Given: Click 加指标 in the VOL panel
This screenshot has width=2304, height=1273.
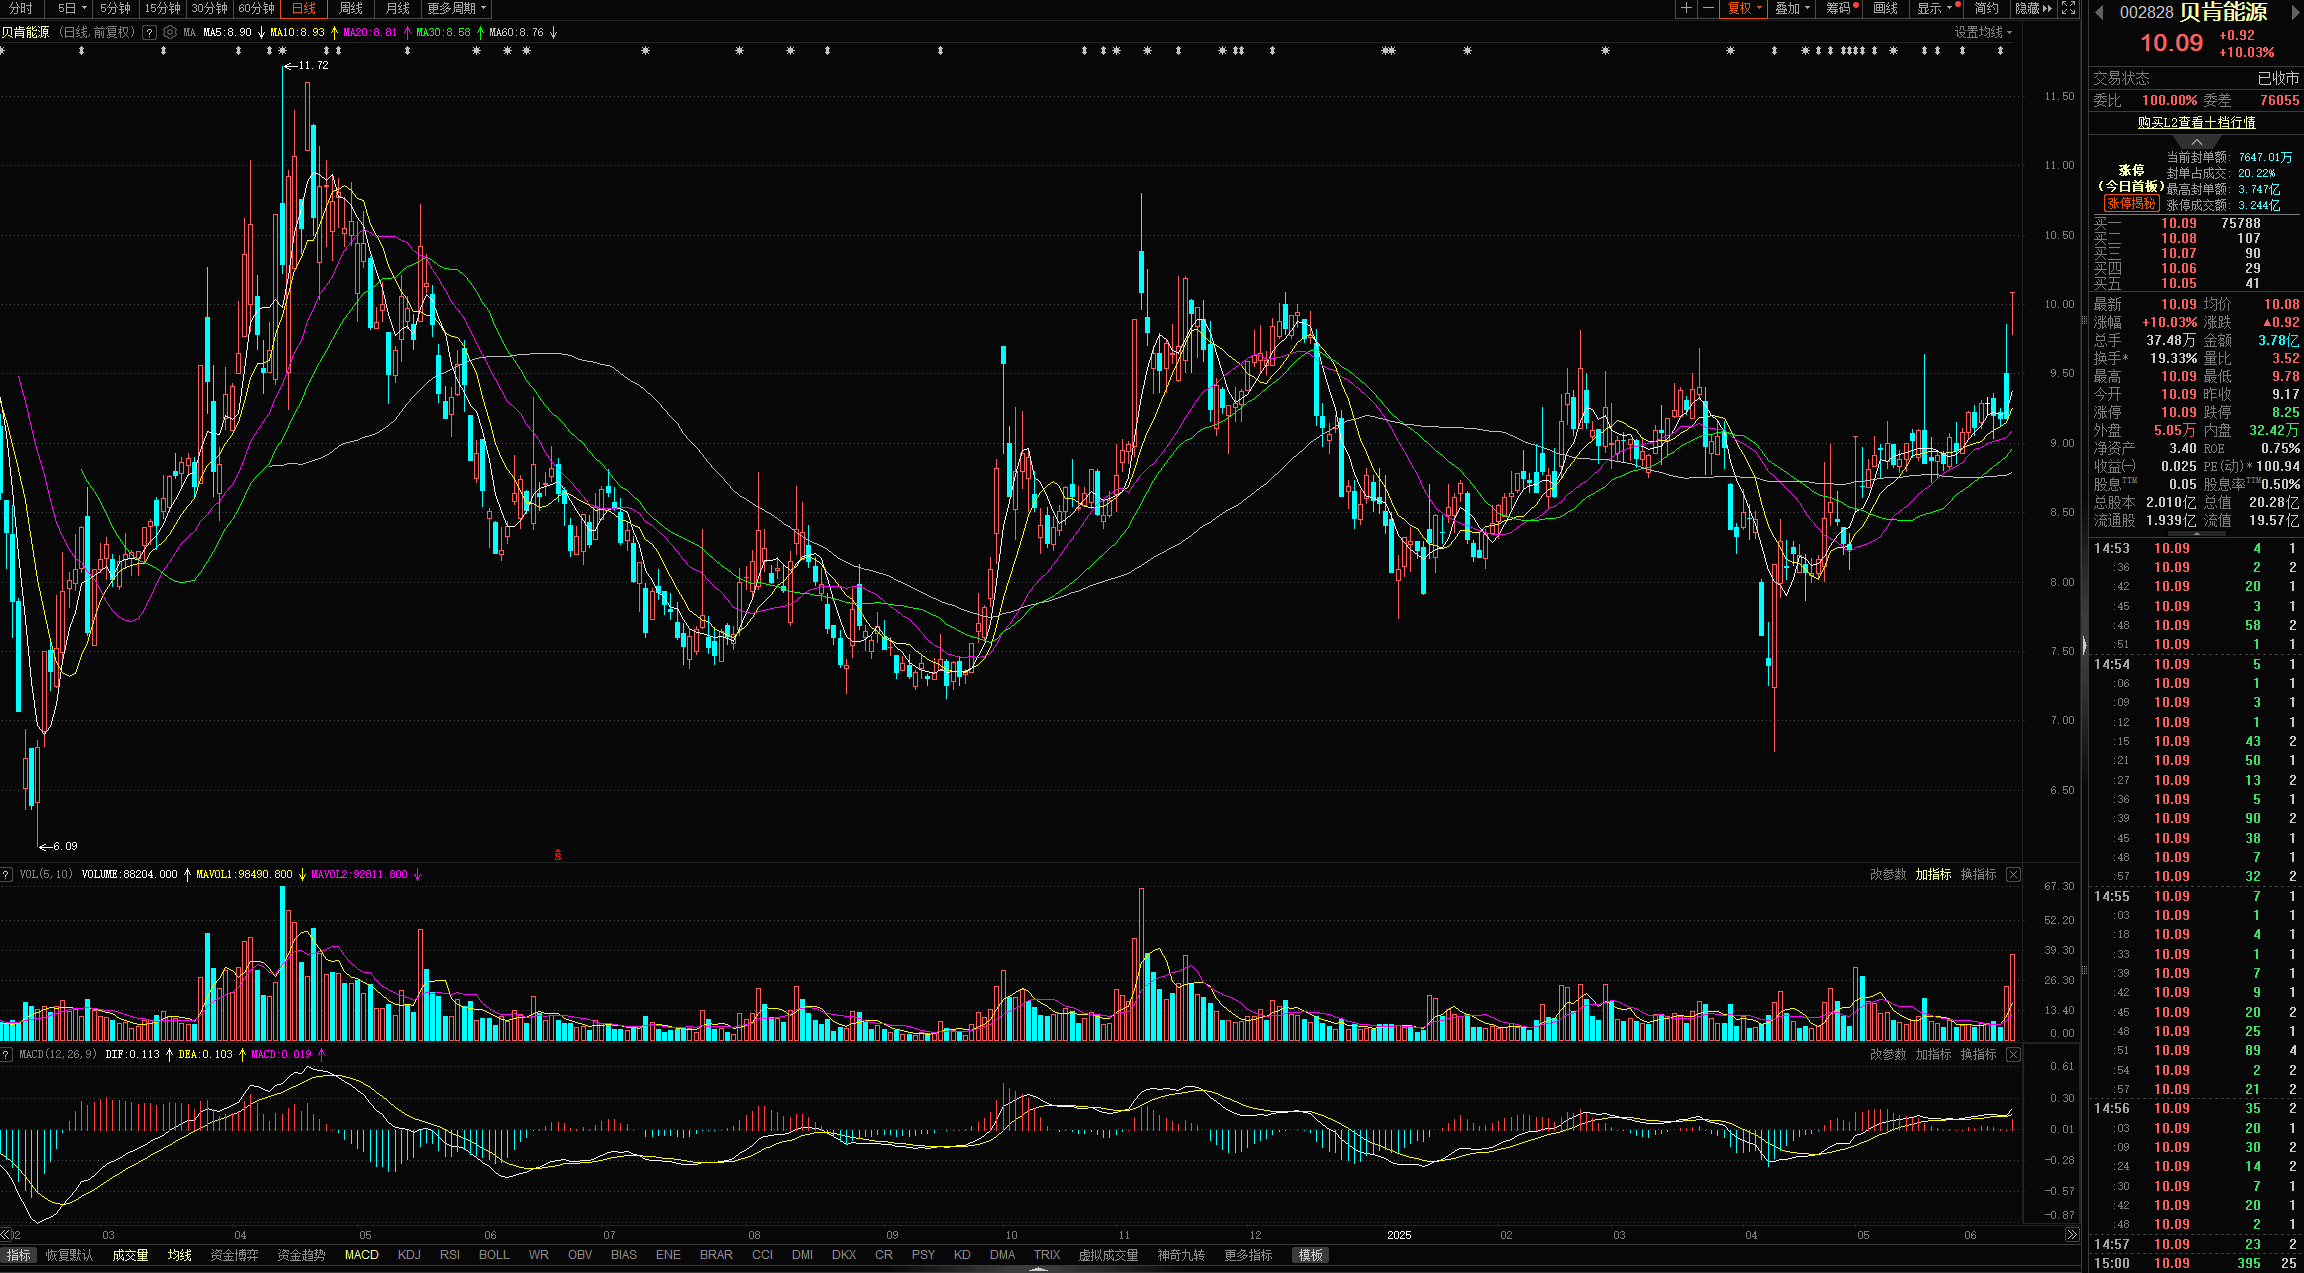Looking at the screenshot, I should pos(1933,874).
